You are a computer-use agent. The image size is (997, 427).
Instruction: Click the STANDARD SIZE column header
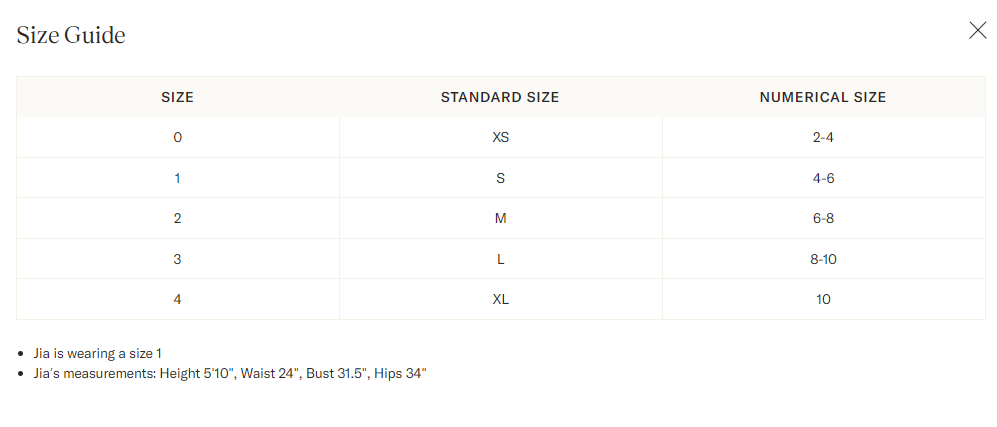(x=500, y=97)
